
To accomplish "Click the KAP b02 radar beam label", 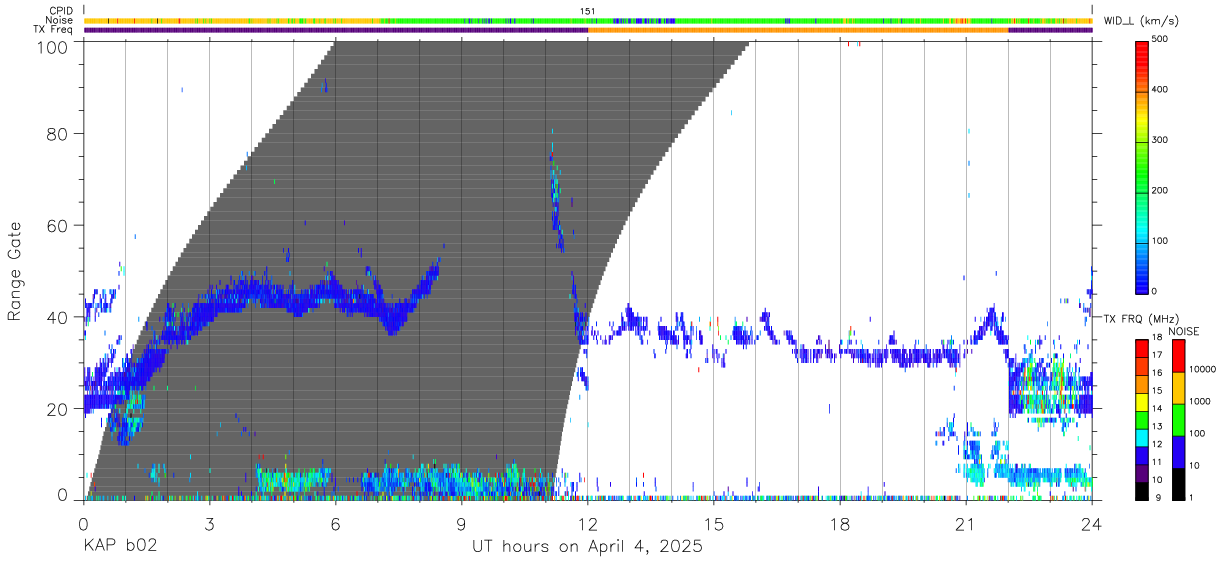I will [120, 547].
